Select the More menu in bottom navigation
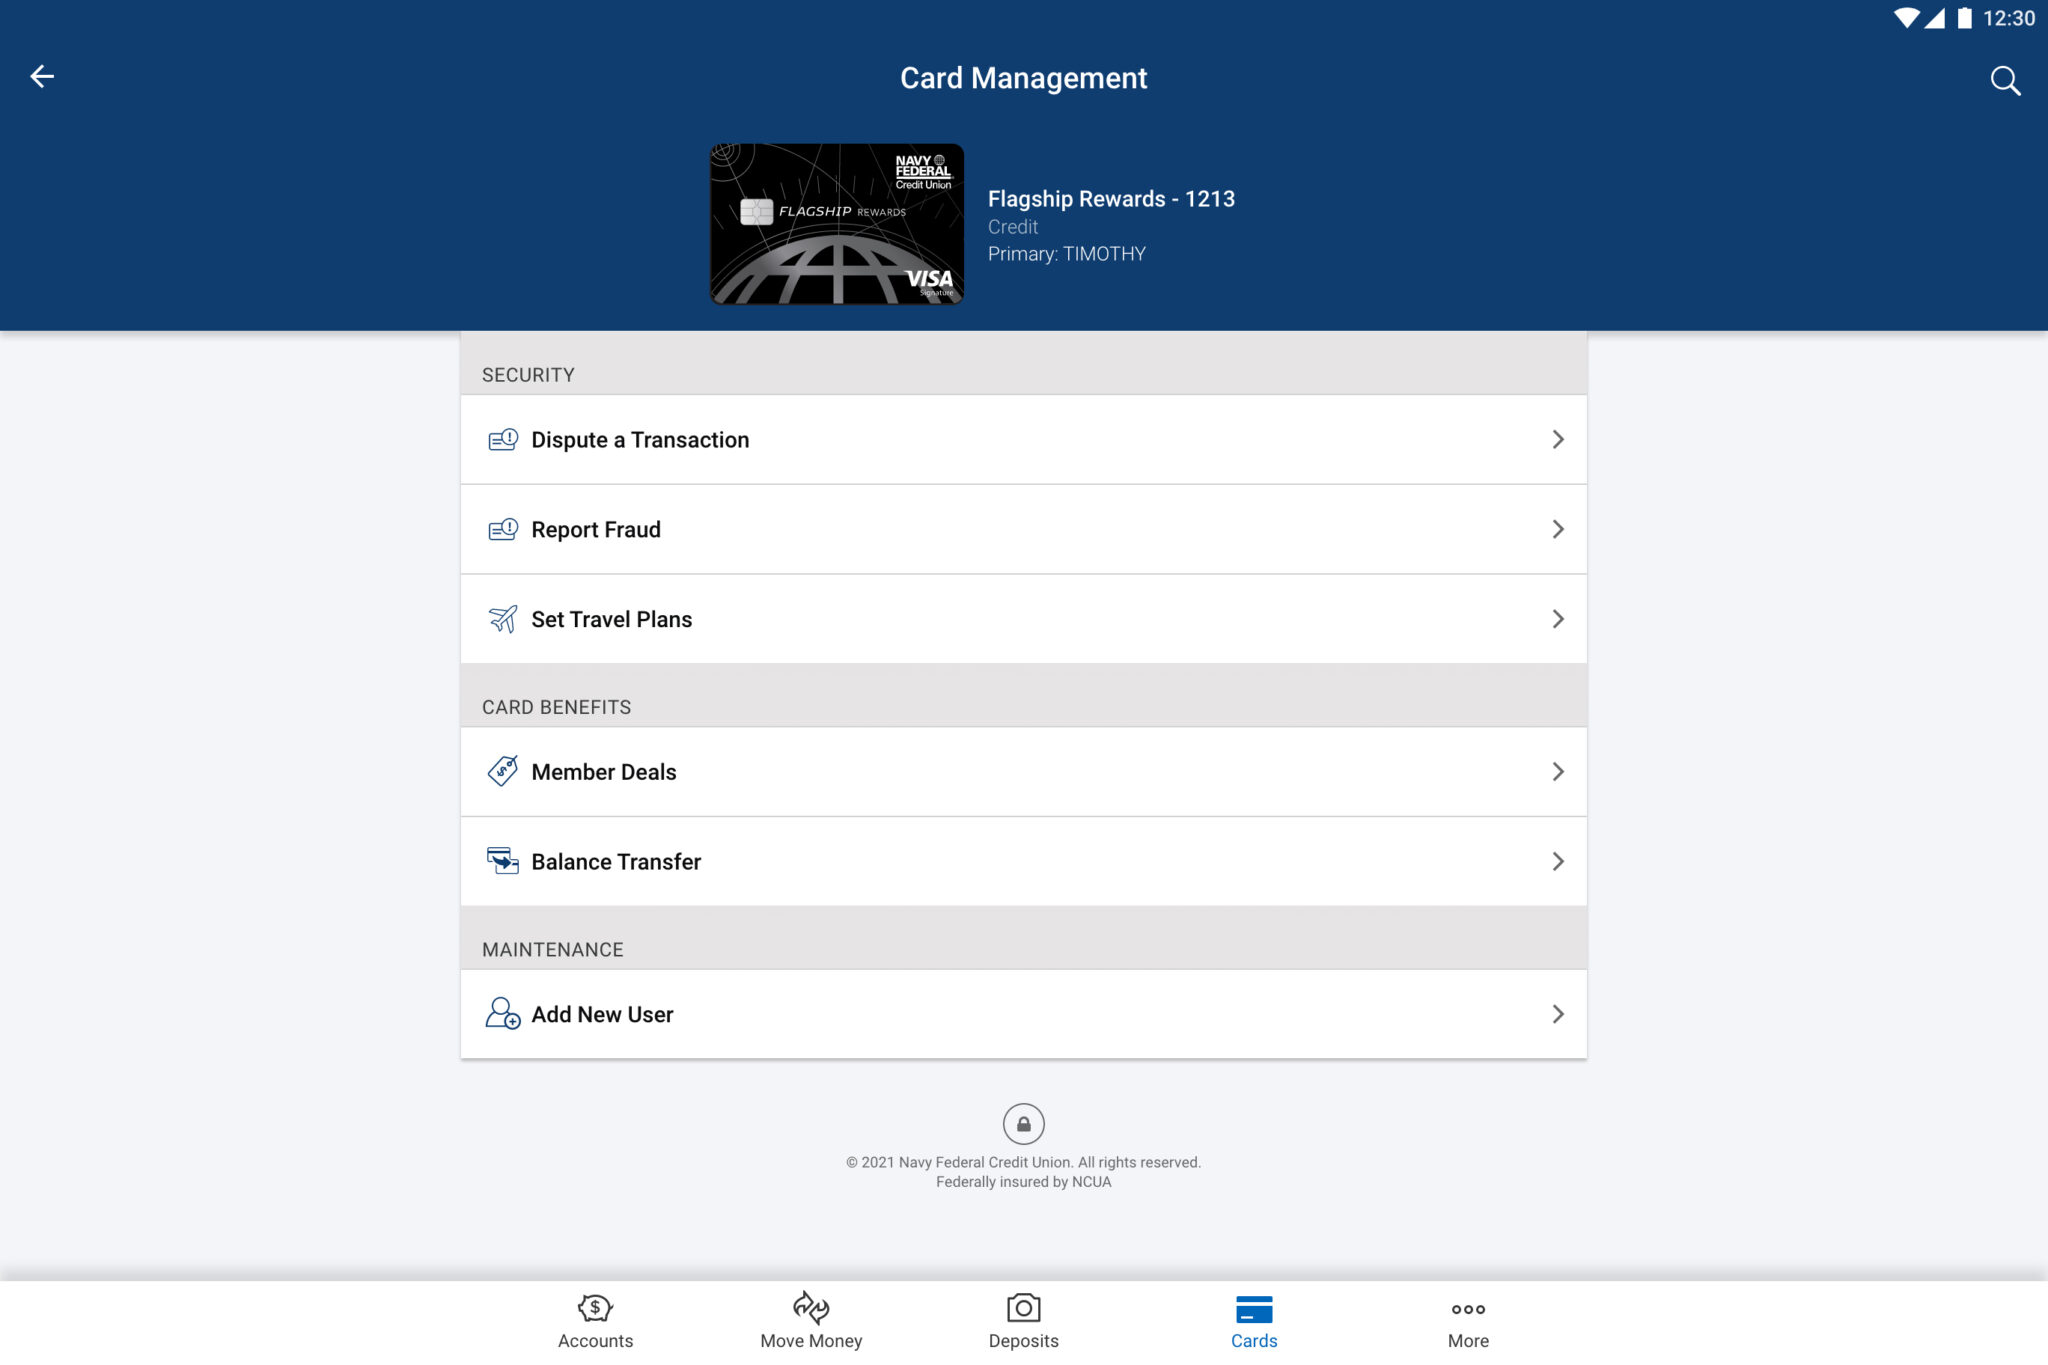This screenshot has width=2048, height=1365. tap(1468, 1318)
